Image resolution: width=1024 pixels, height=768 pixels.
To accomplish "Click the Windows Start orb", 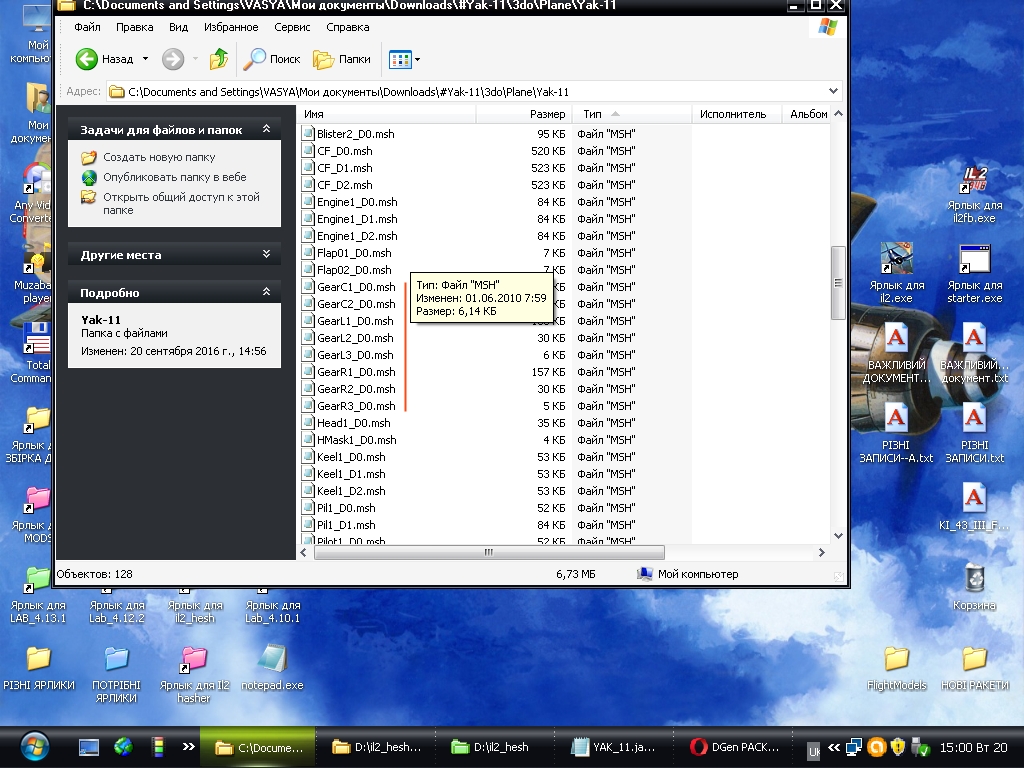I will [33, 746].
